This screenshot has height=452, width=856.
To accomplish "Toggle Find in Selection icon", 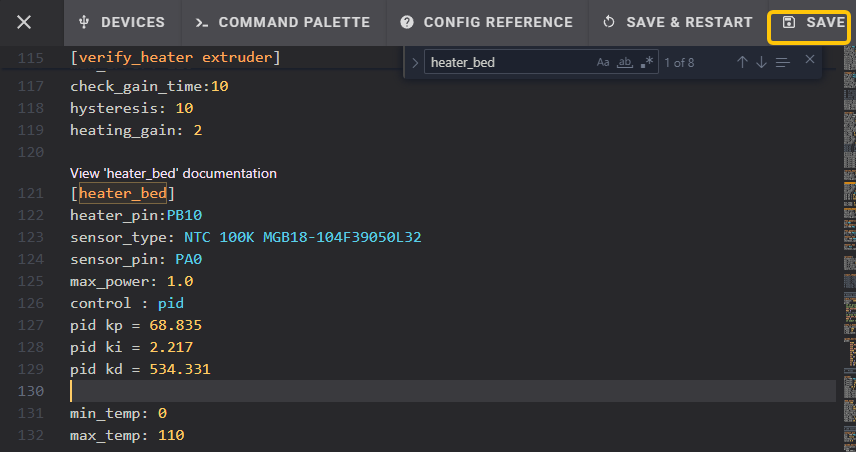I will [782, 62].
